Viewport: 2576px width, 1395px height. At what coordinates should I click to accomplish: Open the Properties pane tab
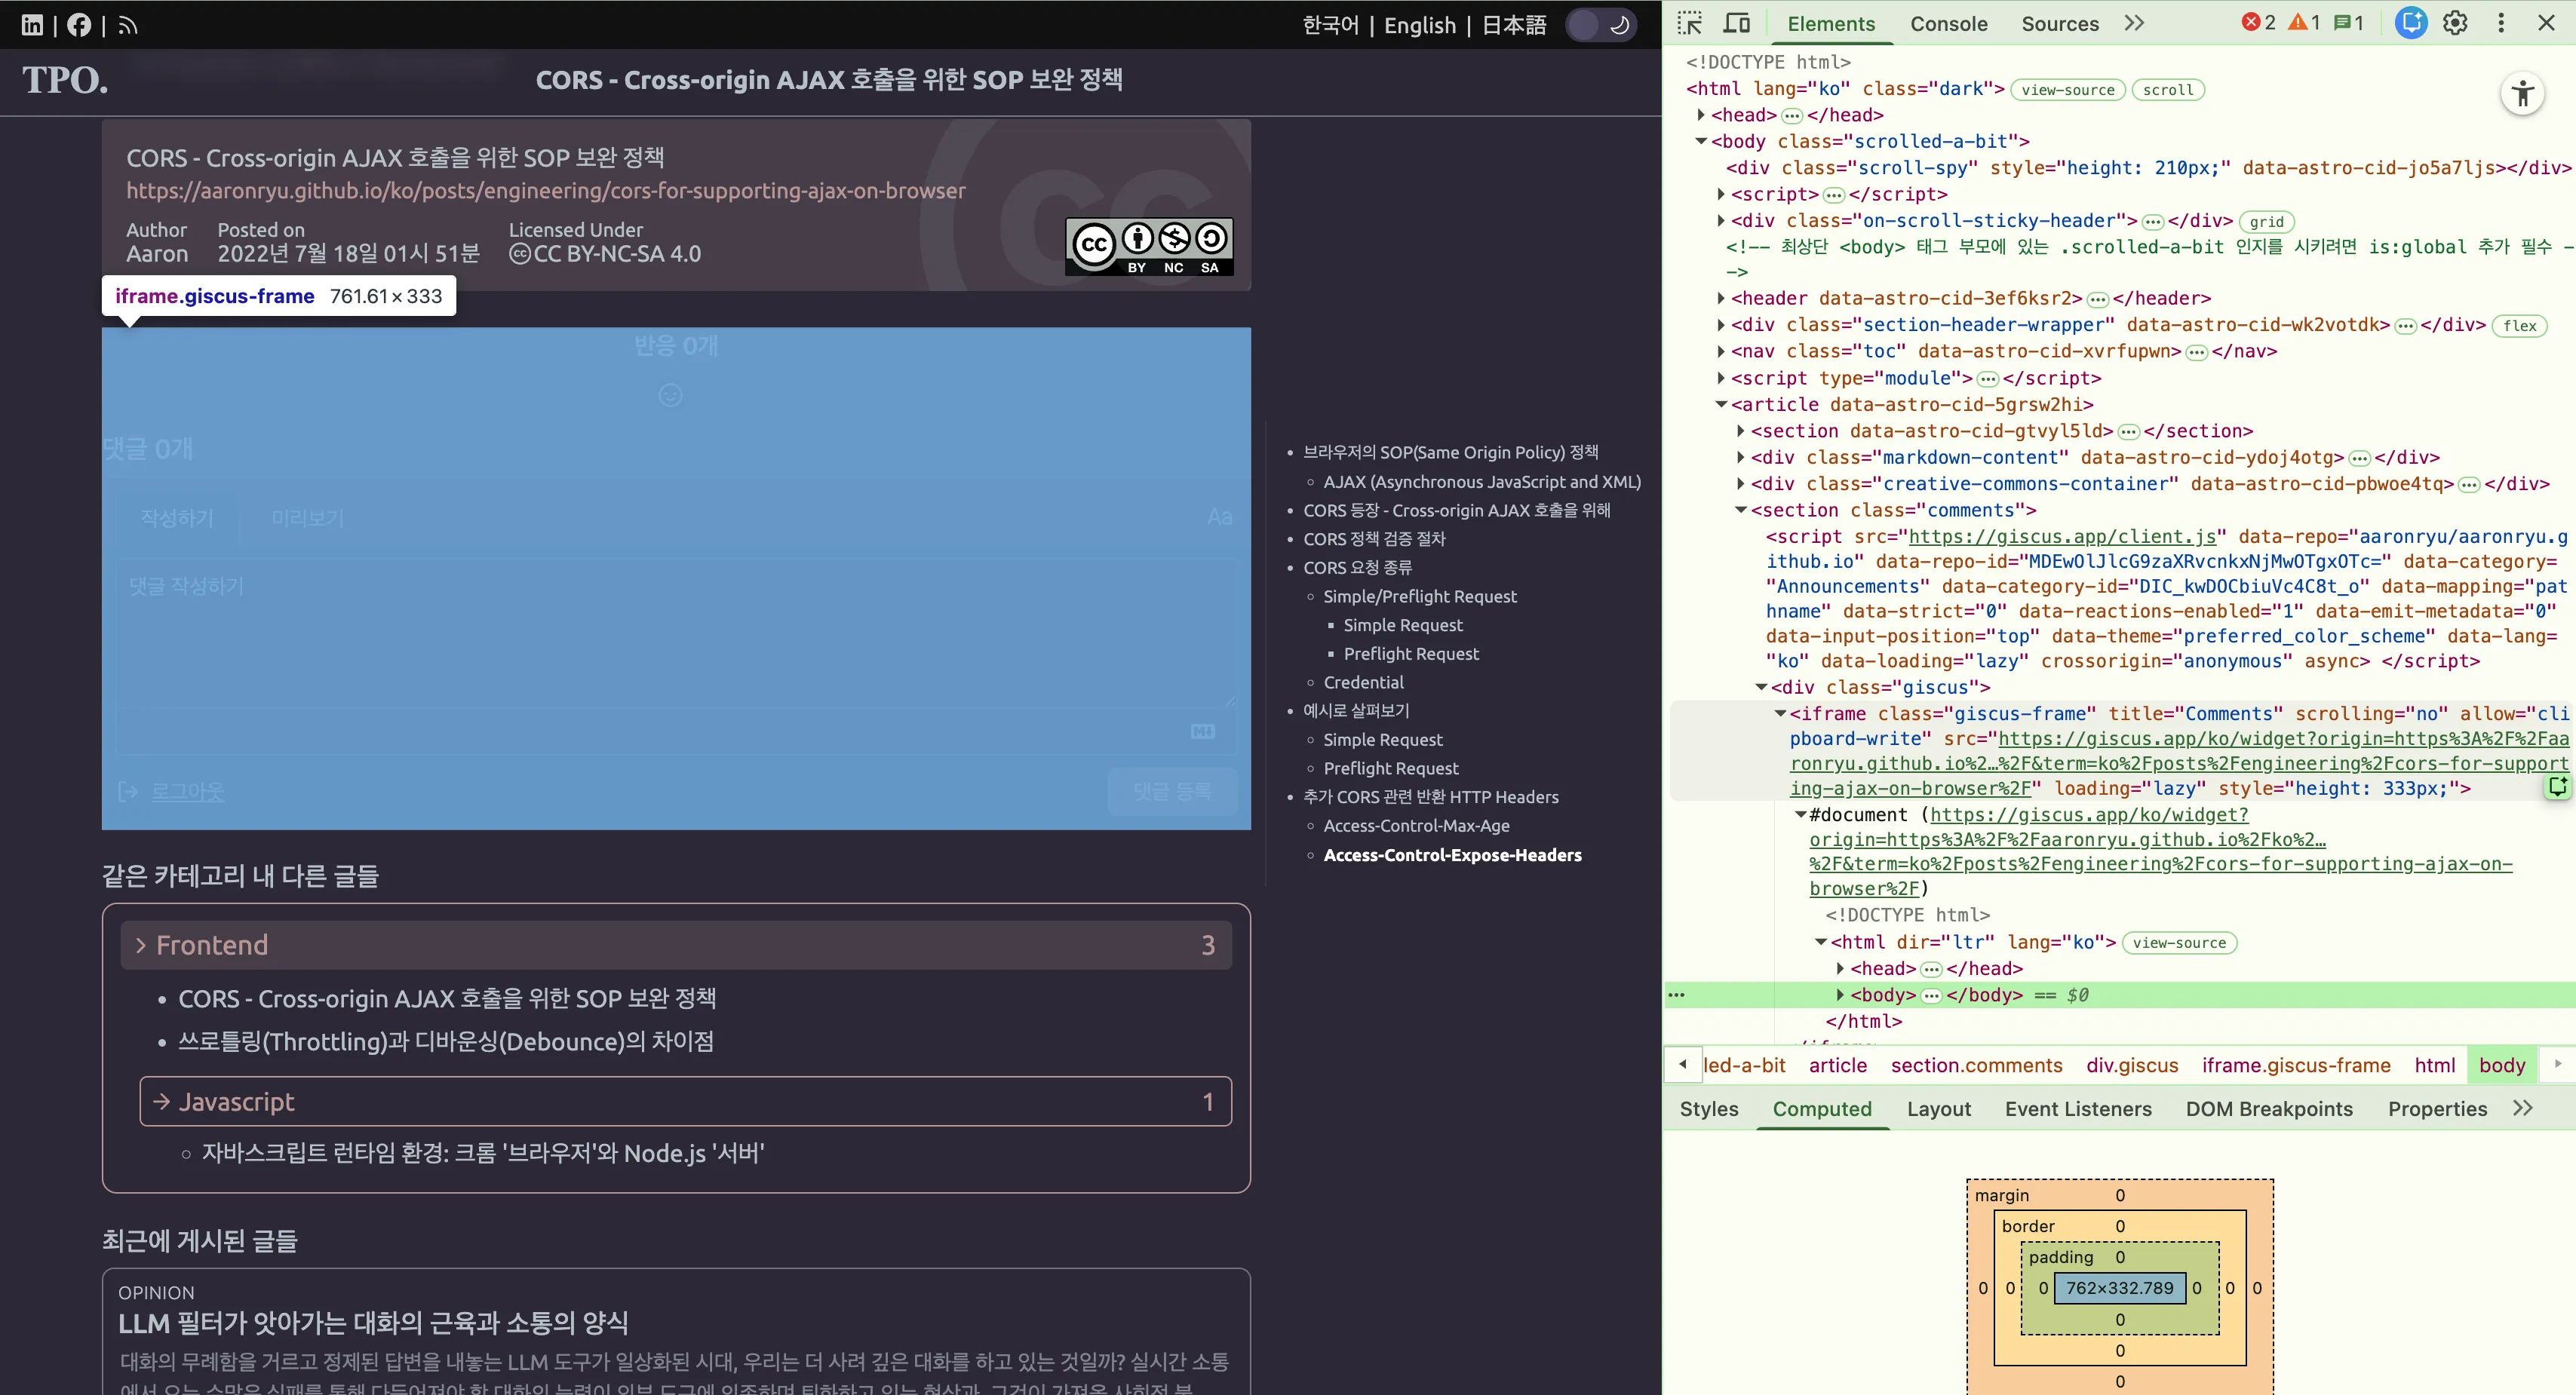2437,1109
